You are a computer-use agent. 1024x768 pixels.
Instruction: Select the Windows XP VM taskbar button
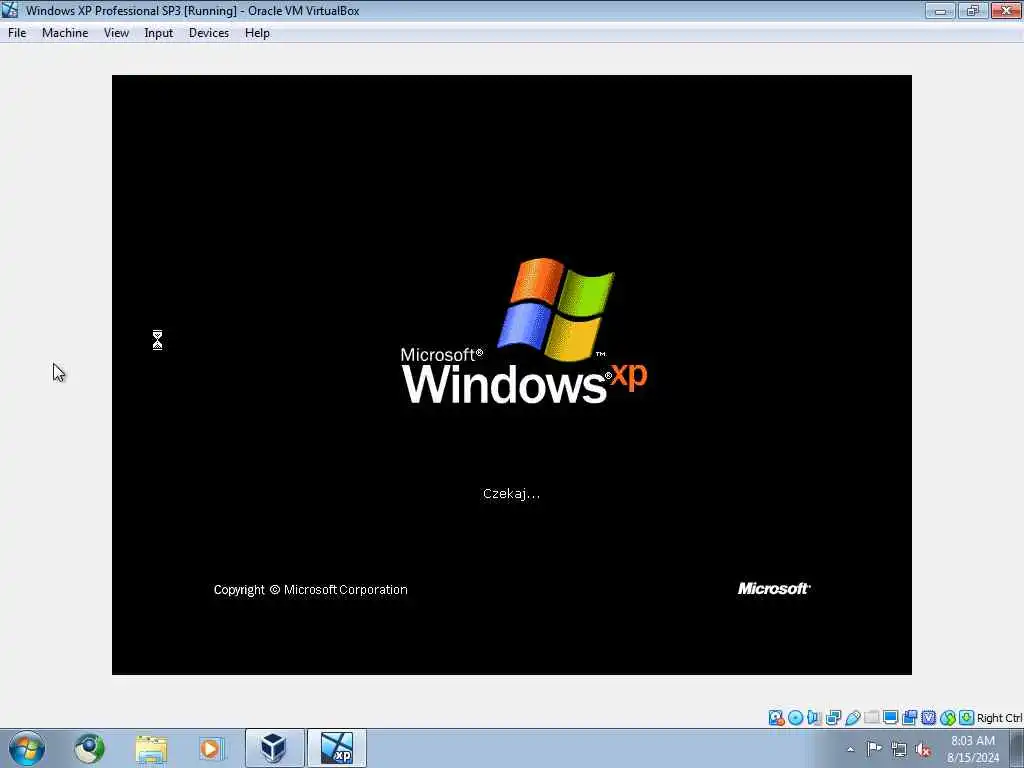coord(337,748)
